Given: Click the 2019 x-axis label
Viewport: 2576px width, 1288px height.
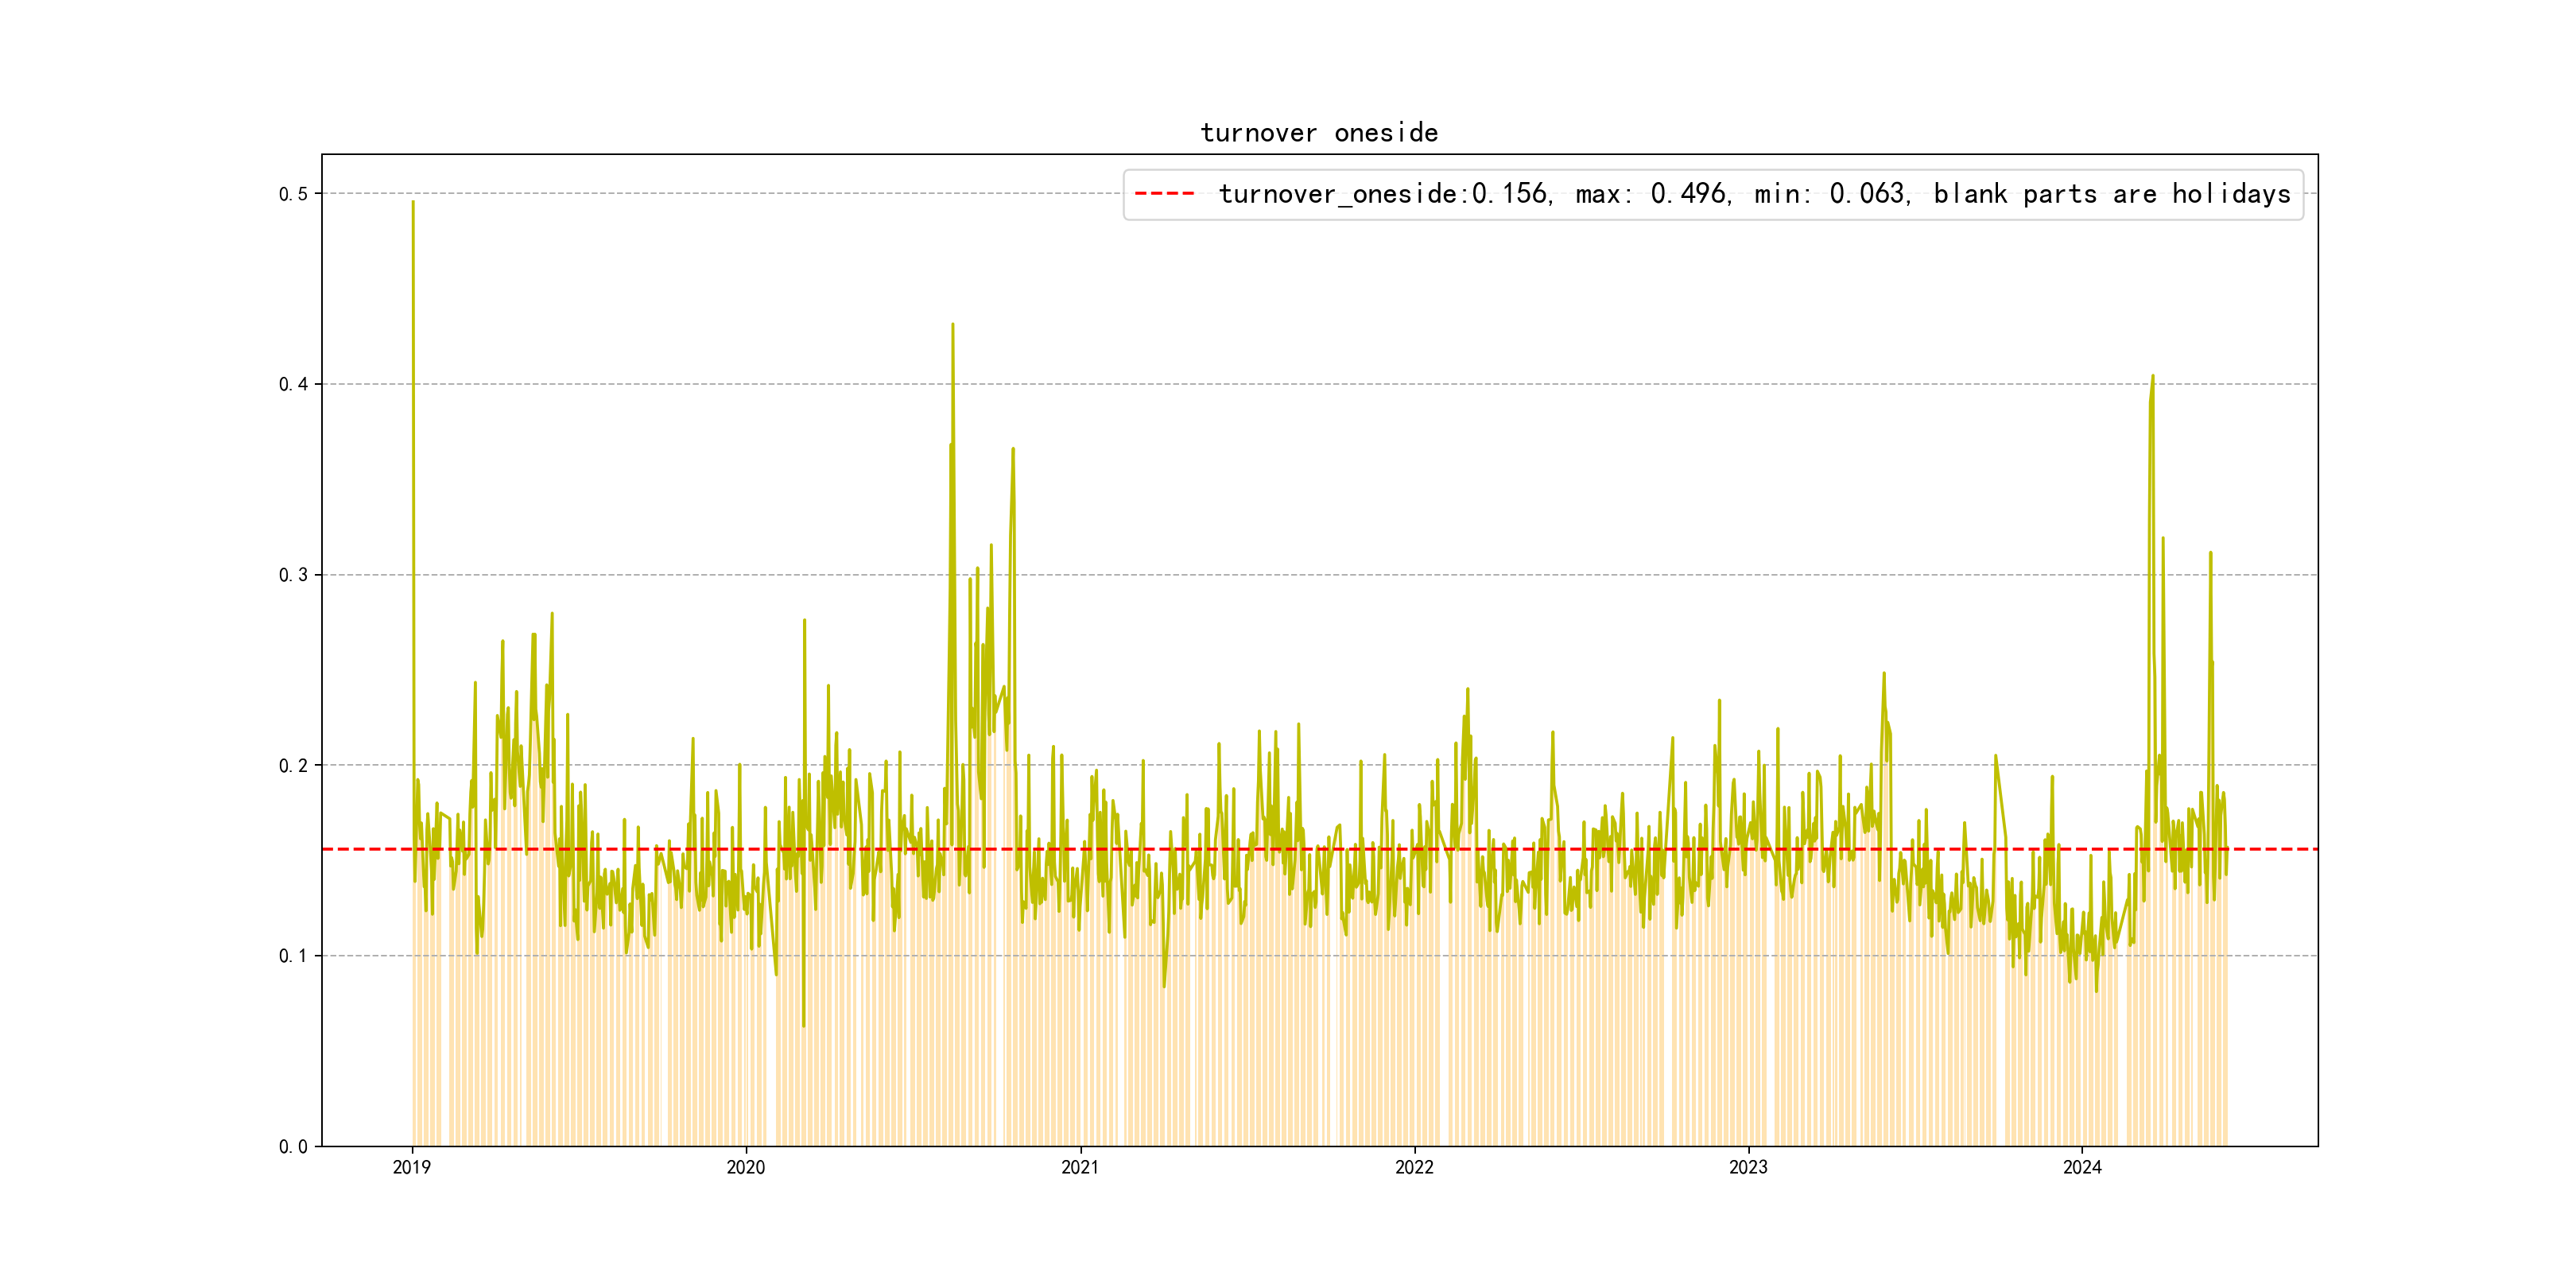Looking at the screenshot, I should [x=411, y=1167].
